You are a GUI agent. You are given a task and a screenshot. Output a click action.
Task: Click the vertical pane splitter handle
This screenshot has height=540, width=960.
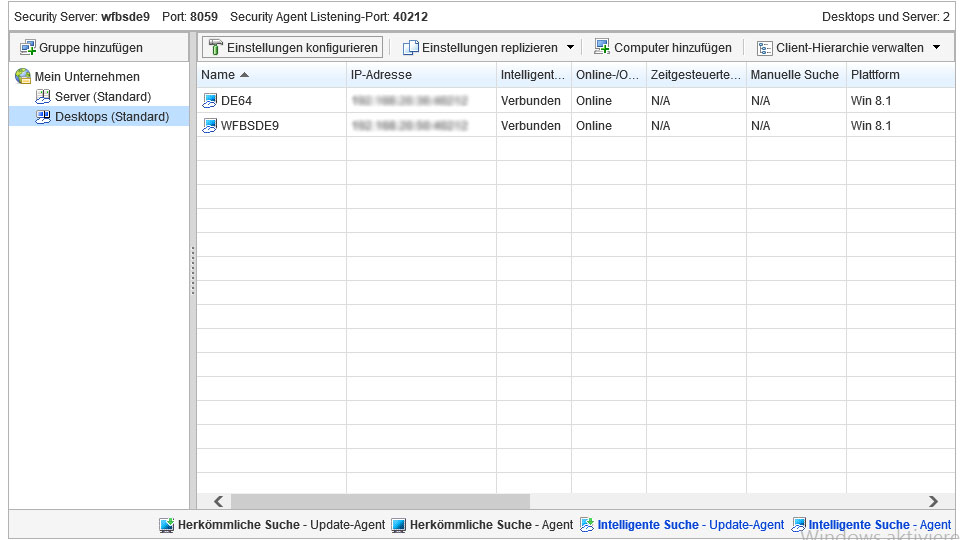192,271
